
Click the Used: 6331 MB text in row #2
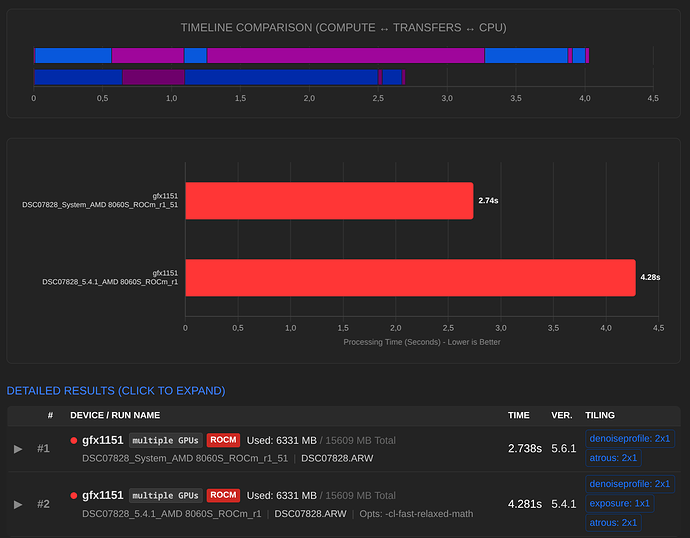282,495
